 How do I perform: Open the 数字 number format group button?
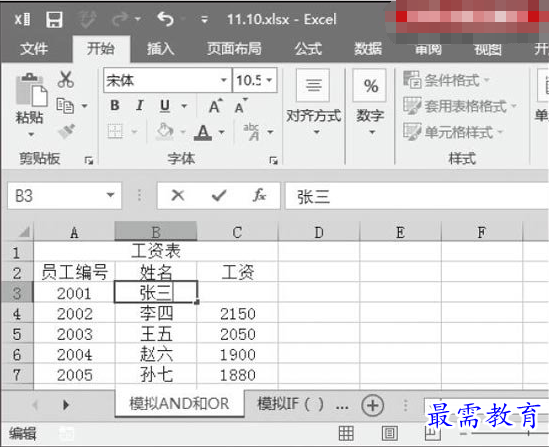click(370, 103)
